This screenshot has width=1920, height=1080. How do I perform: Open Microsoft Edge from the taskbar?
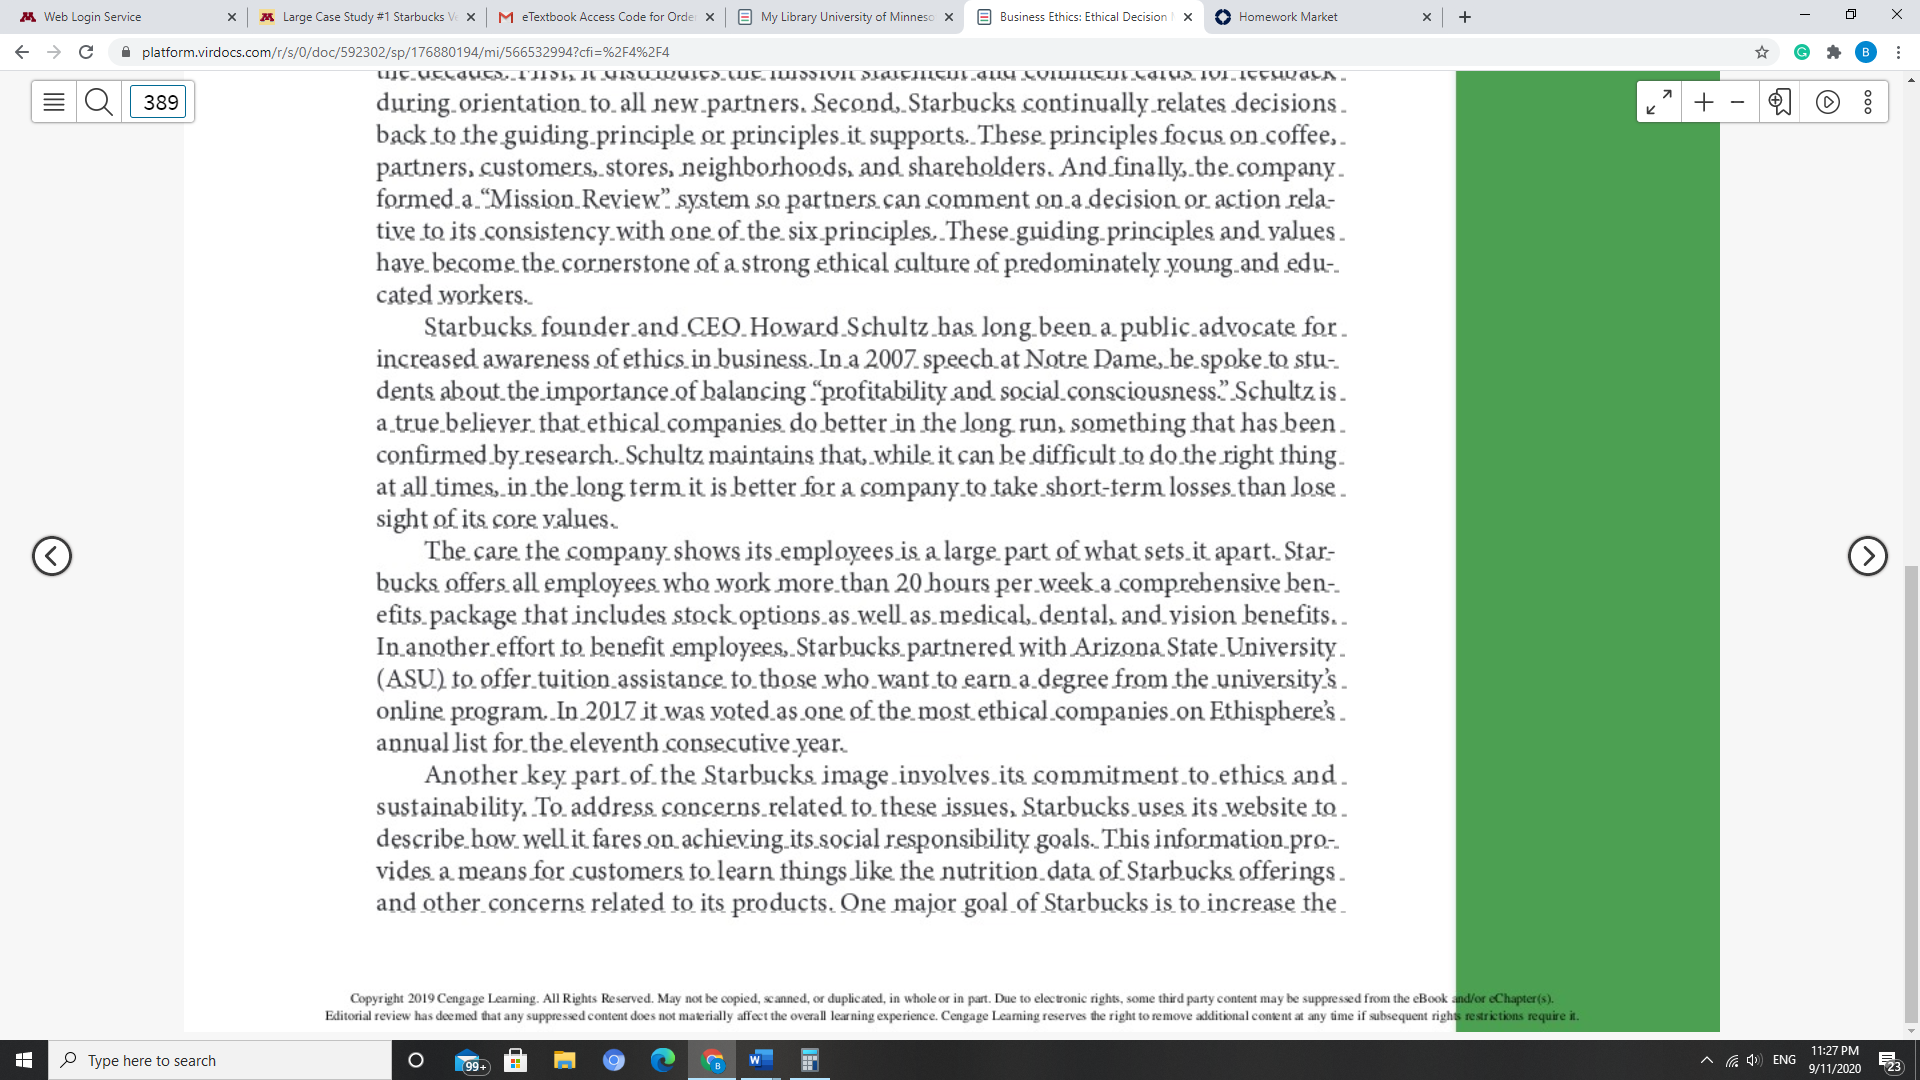(x=663, y=1060)
